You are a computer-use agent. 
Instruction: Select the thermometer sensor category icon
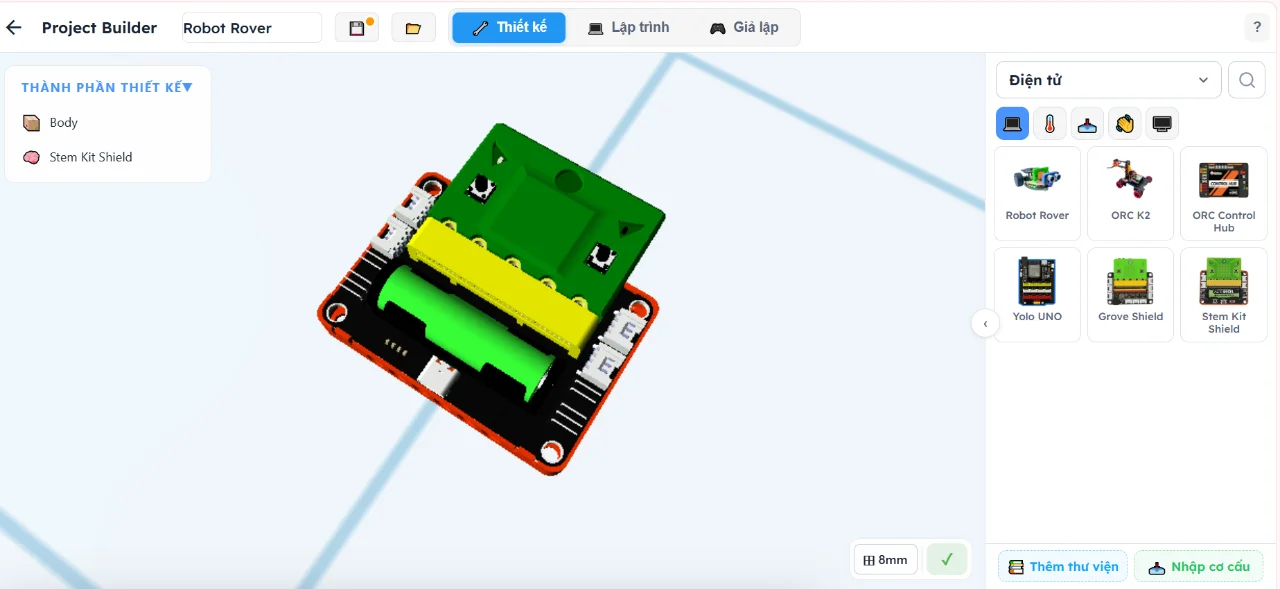1049,124
